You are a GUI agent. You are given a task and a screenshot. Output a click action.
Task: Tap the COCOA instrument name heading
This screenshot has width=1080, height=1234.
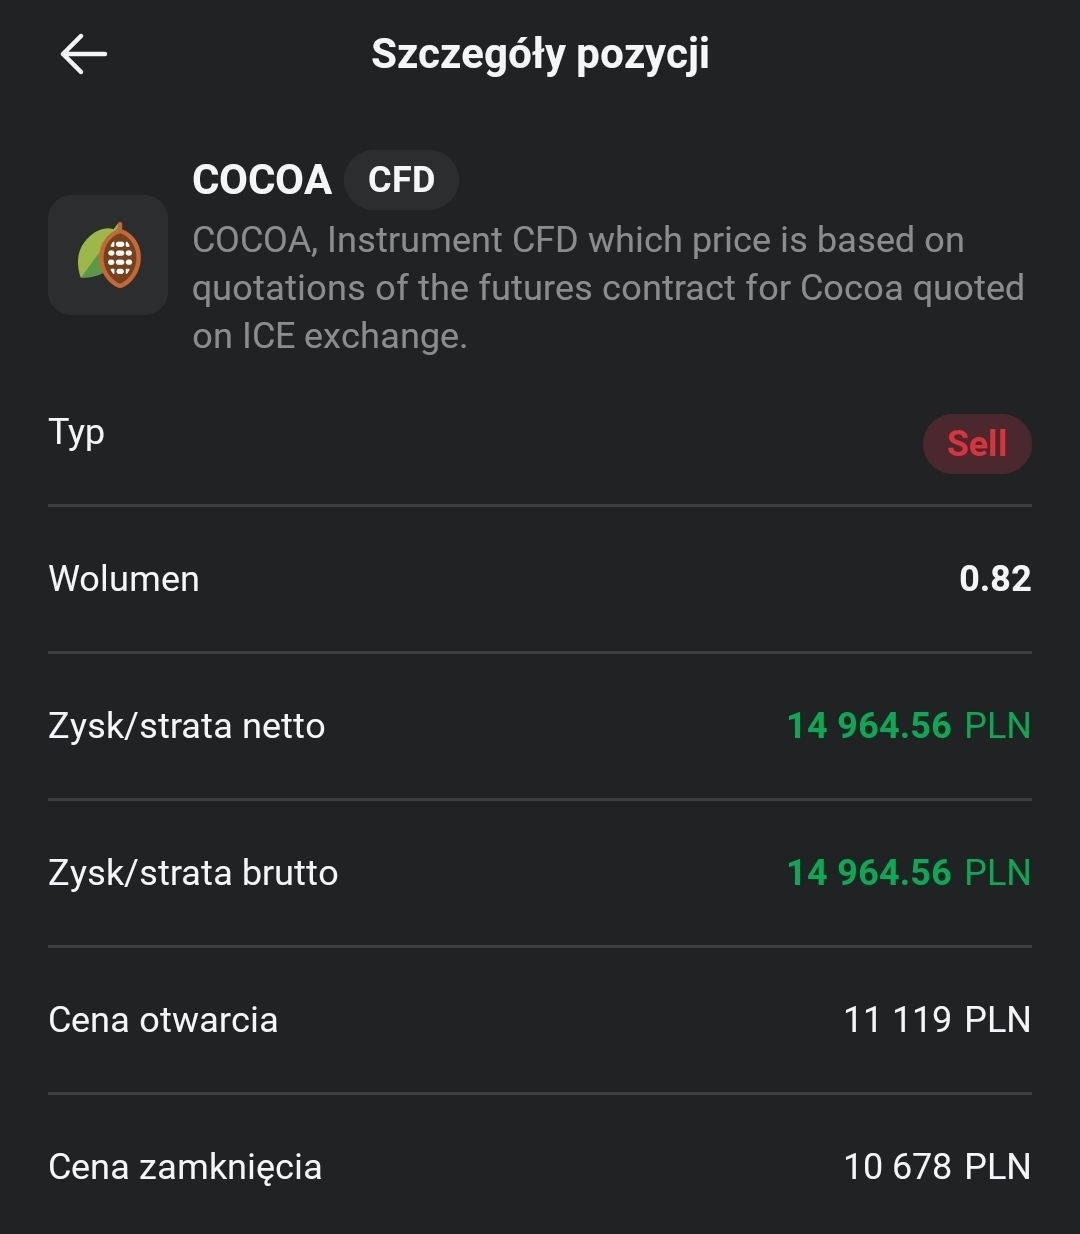(x=262, y=180)
